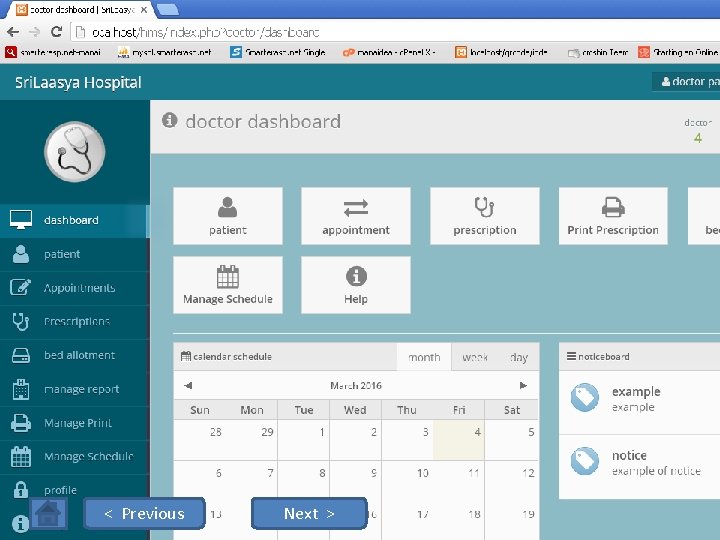Click the manage report building icon

(x=21, y=389)
